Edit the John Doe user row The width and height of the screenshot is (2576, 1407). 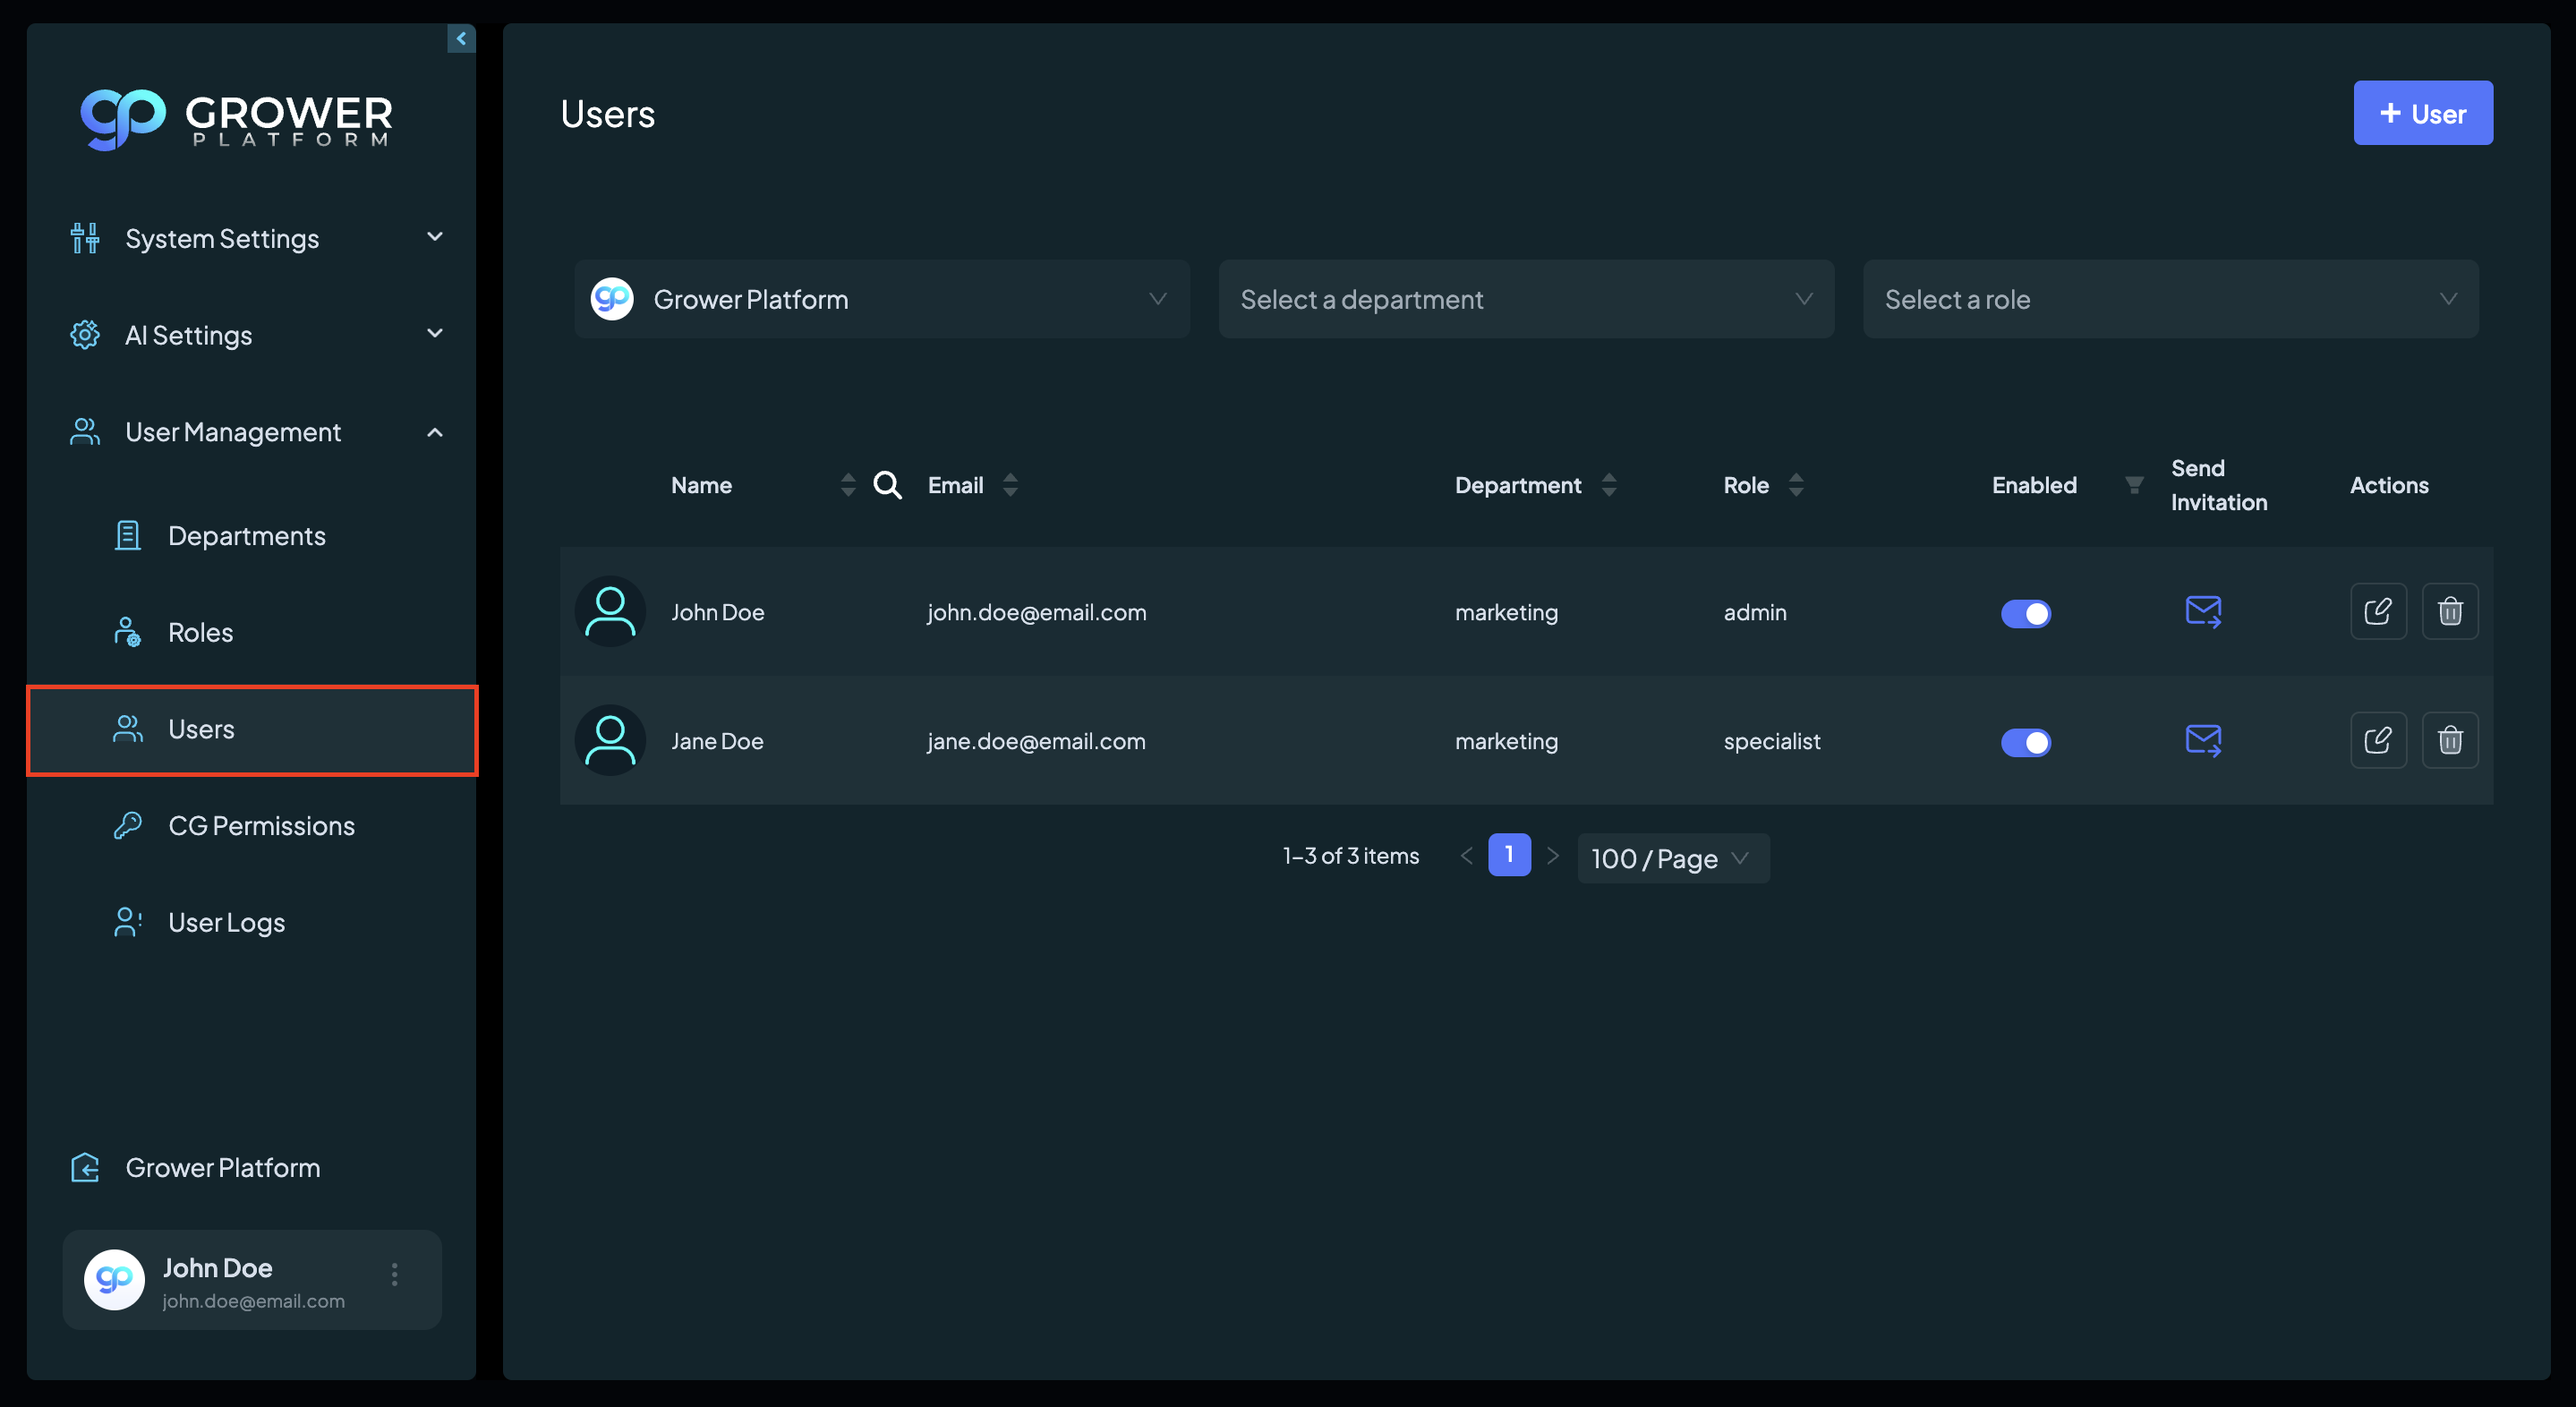click(x=2378, y=611)
